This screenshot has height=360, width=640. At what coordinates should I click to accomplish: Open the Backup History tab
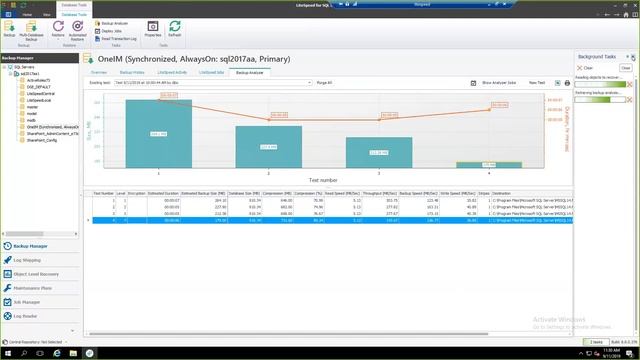(132, 73)
